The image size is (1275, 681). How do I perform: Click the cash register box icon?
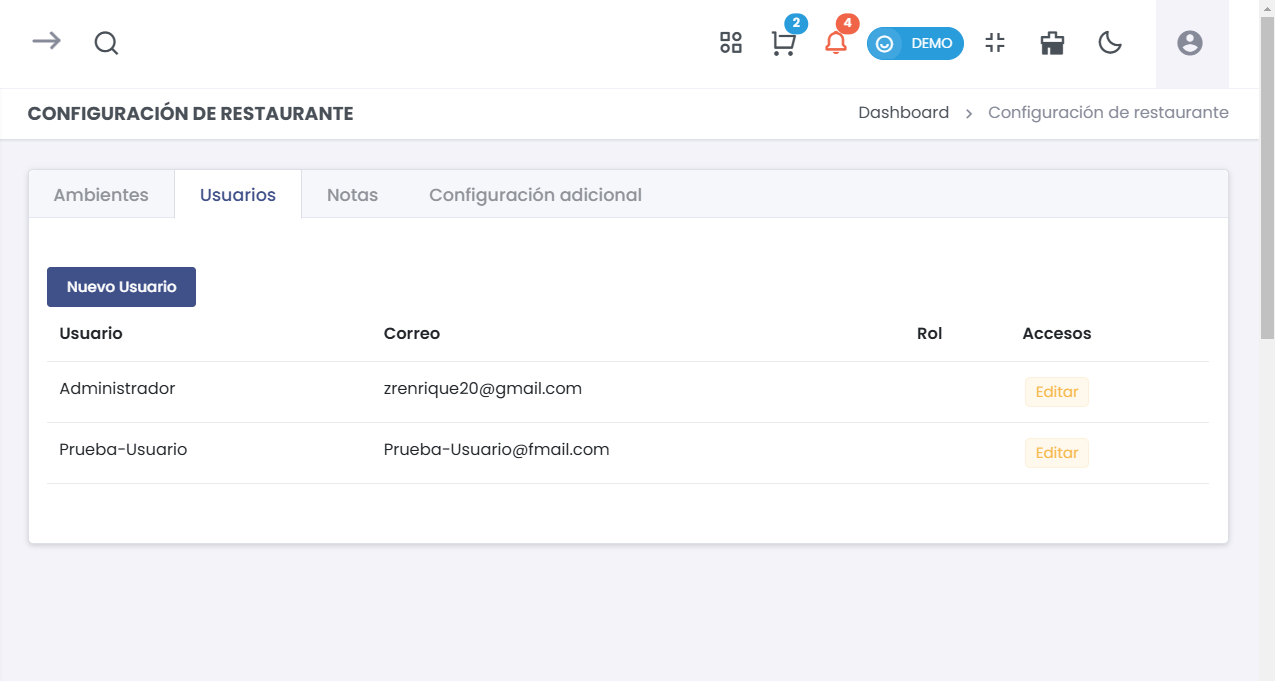(x=1052, y=43)
